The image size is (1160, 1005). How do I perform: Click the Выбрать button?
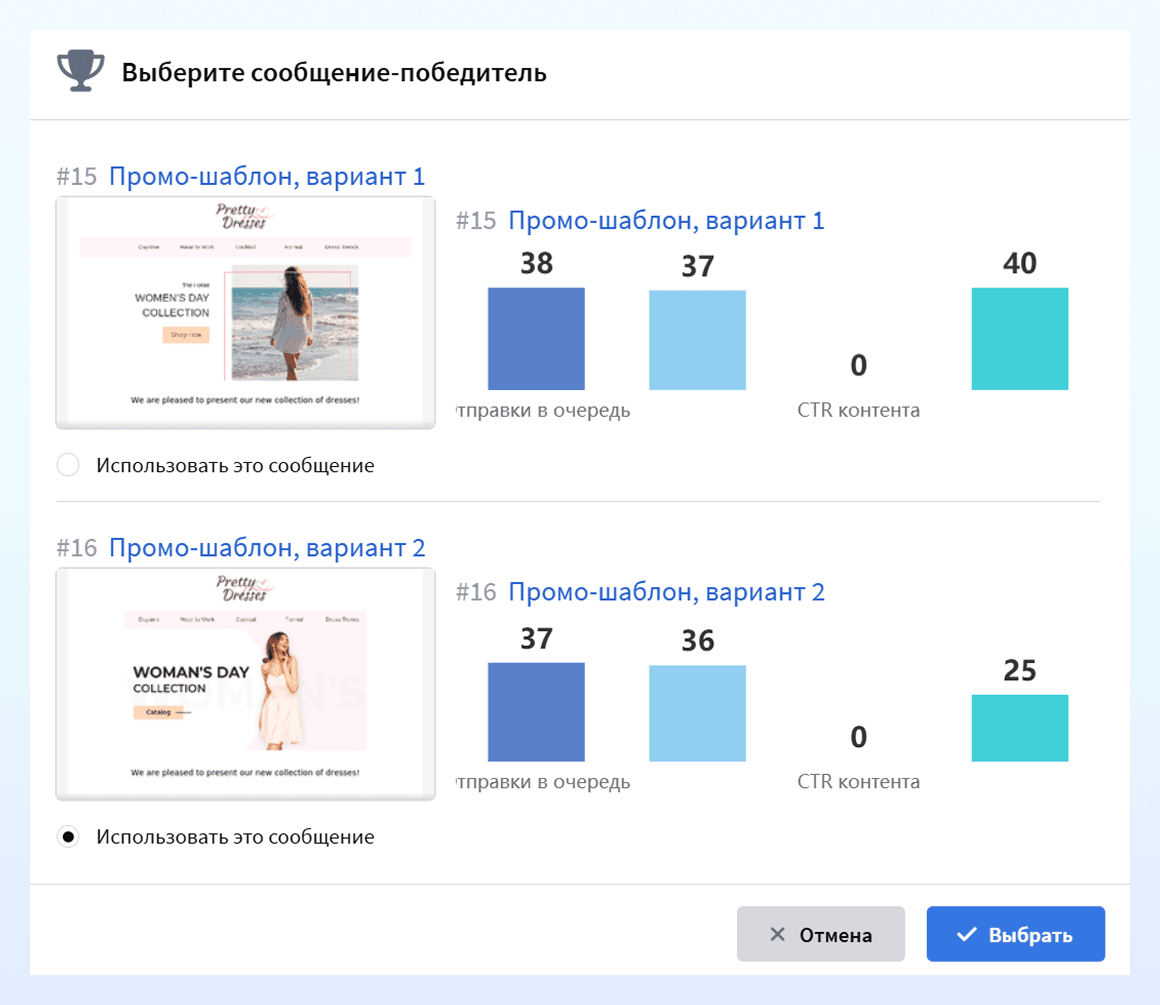[1016, 934]
